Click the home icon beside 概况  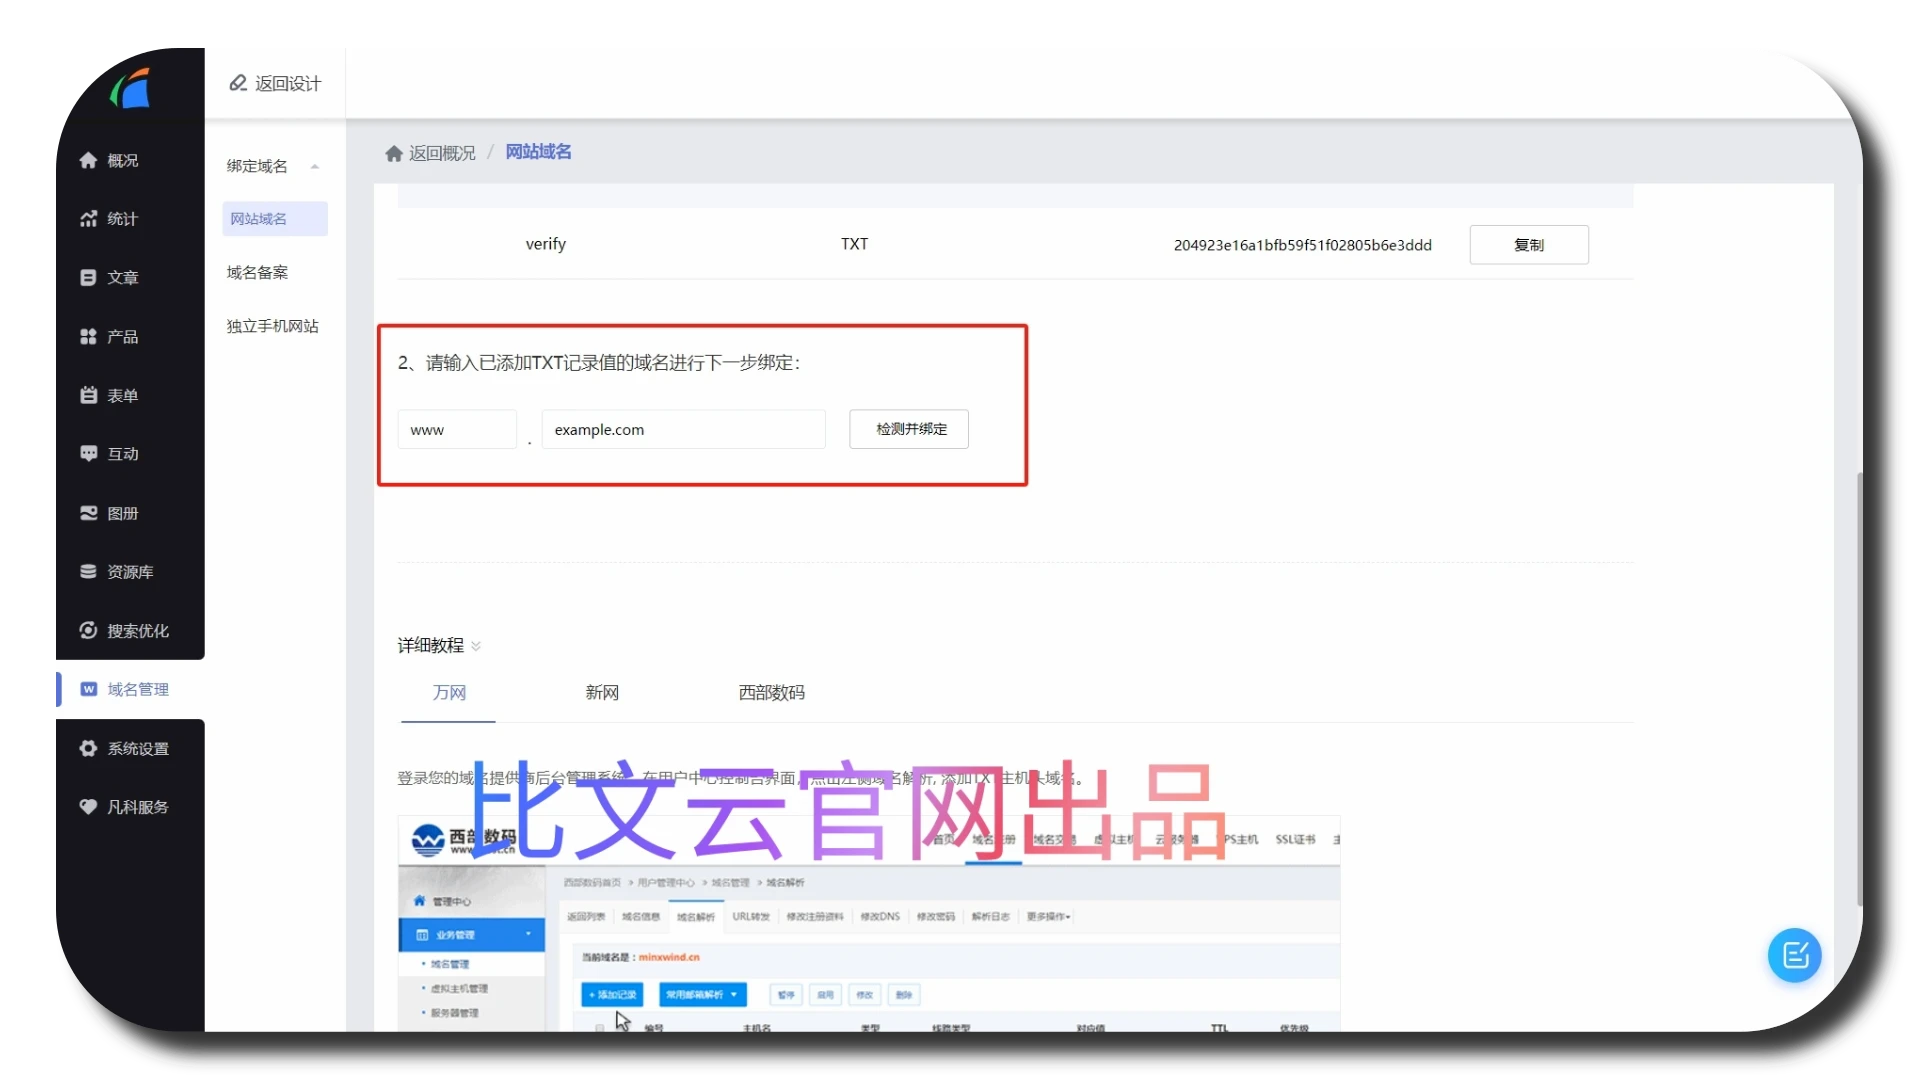click(88, 160)
